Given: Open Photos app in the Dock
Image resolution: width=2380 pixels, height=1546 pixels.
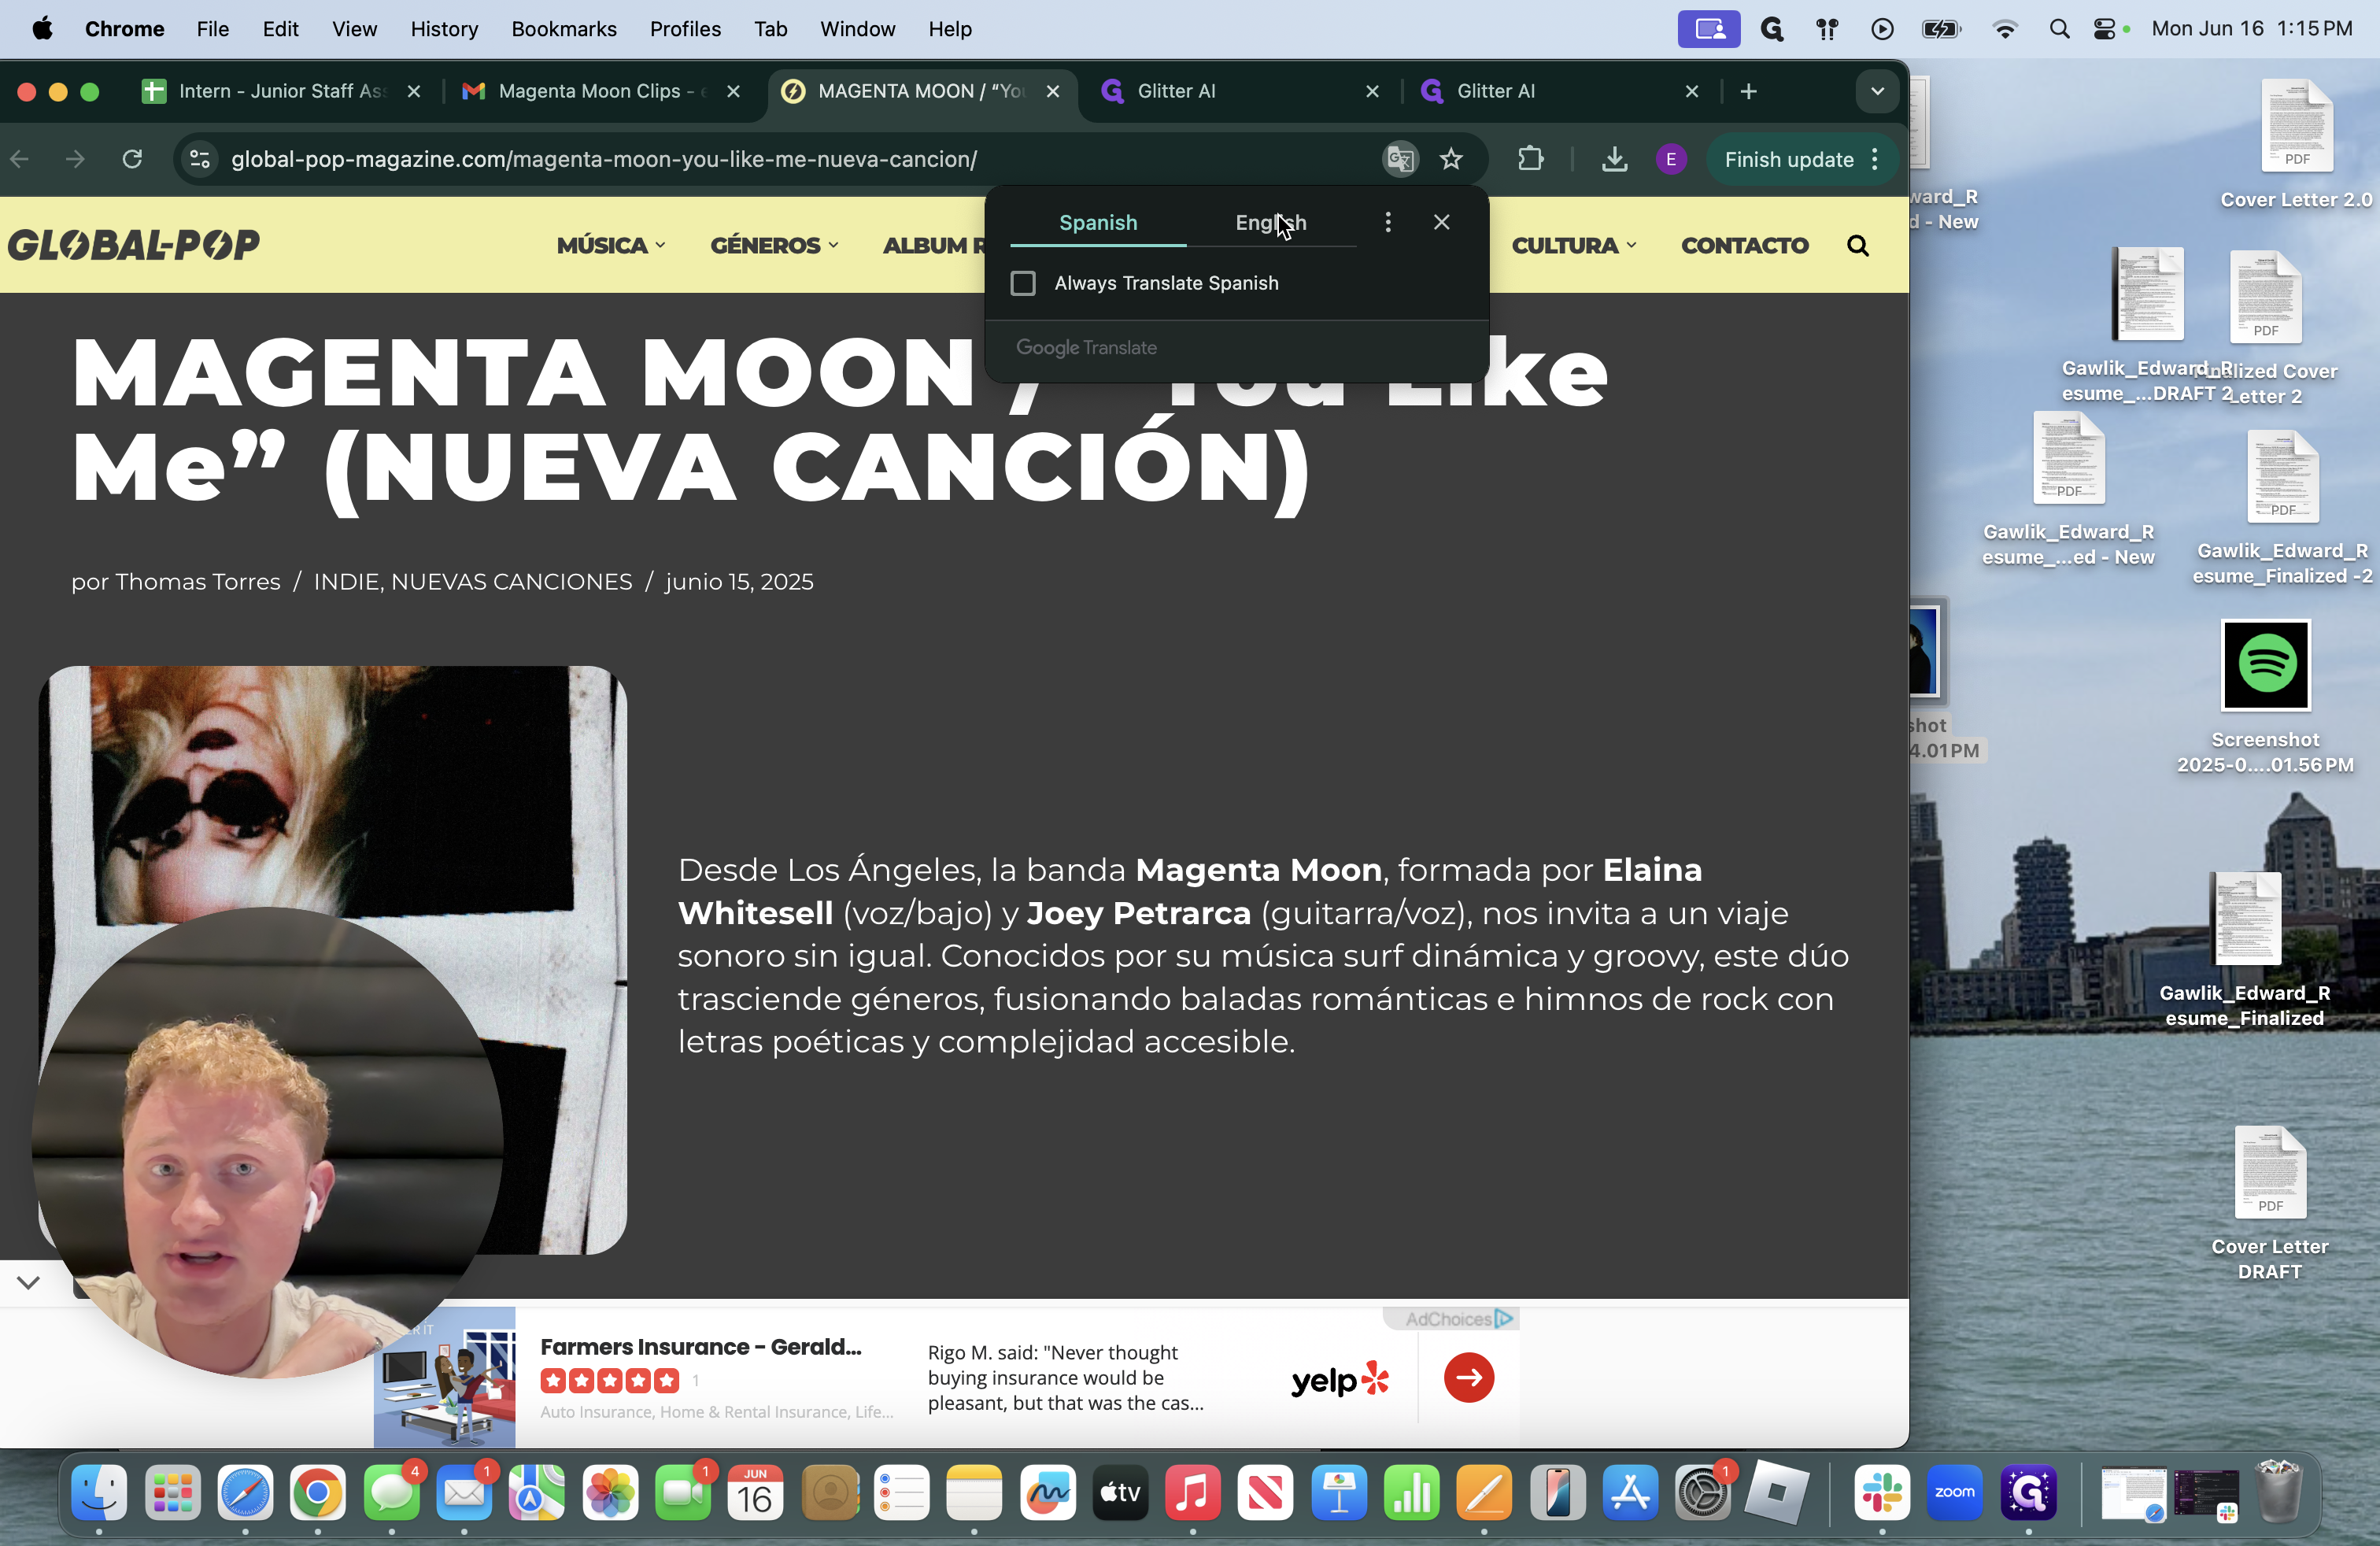Looking at the screenshot, I should tap(611, 1493).
